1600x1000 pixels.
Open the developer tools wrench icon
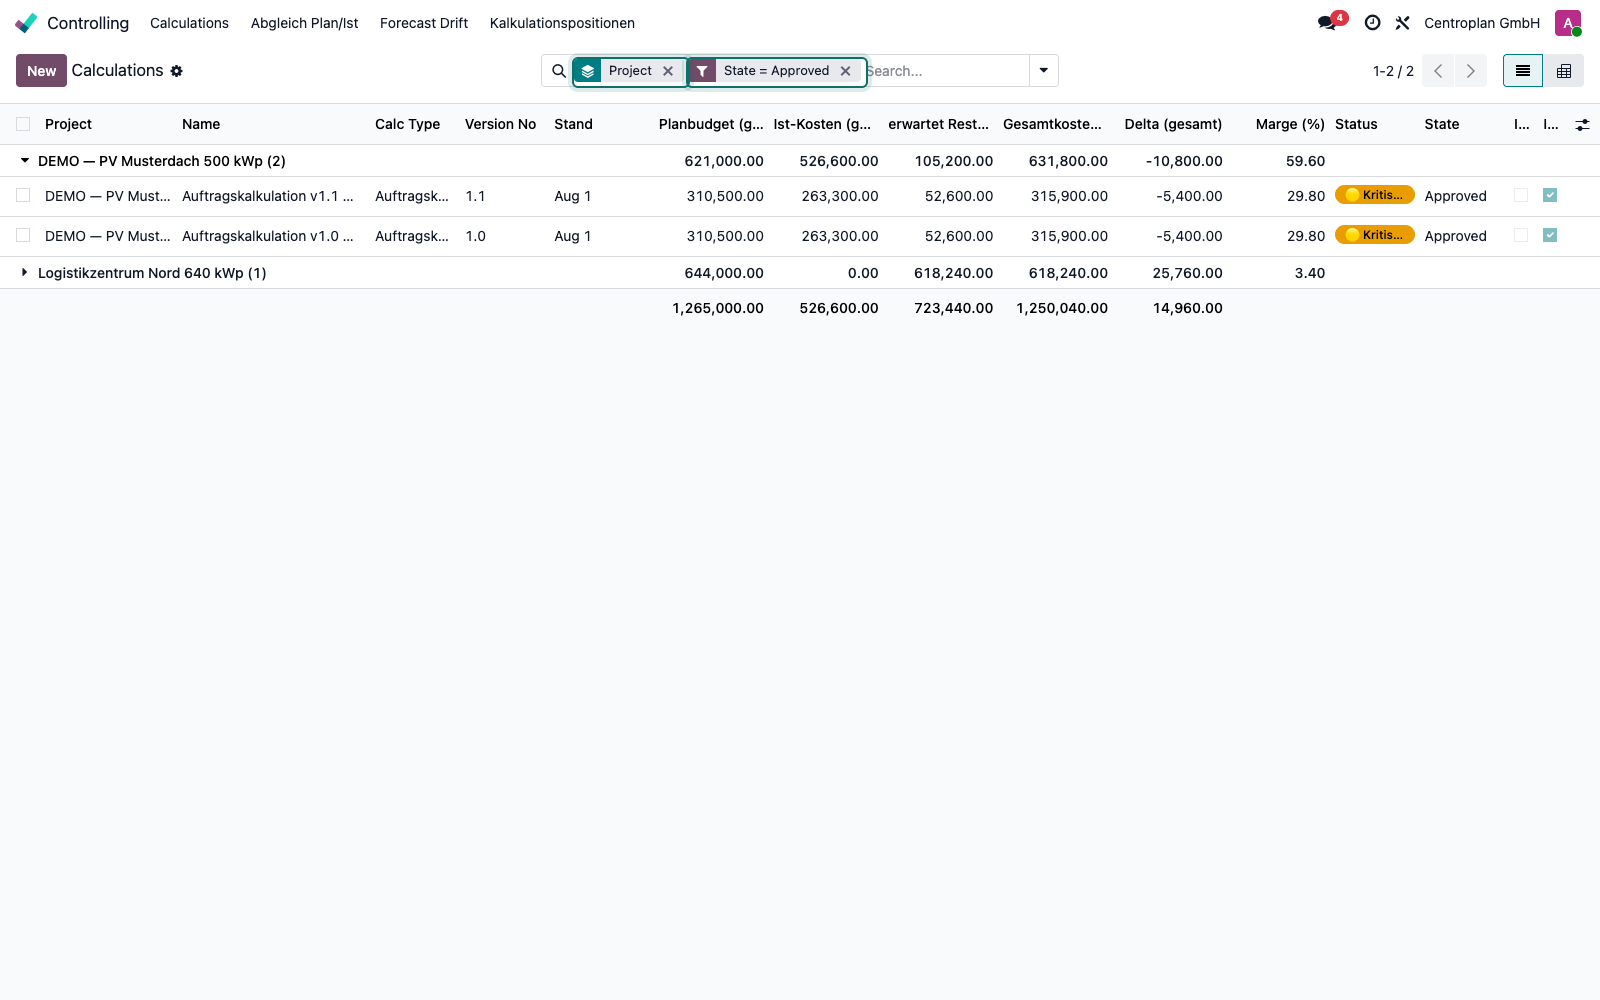pyautogui.click(x=1402, y=23)
